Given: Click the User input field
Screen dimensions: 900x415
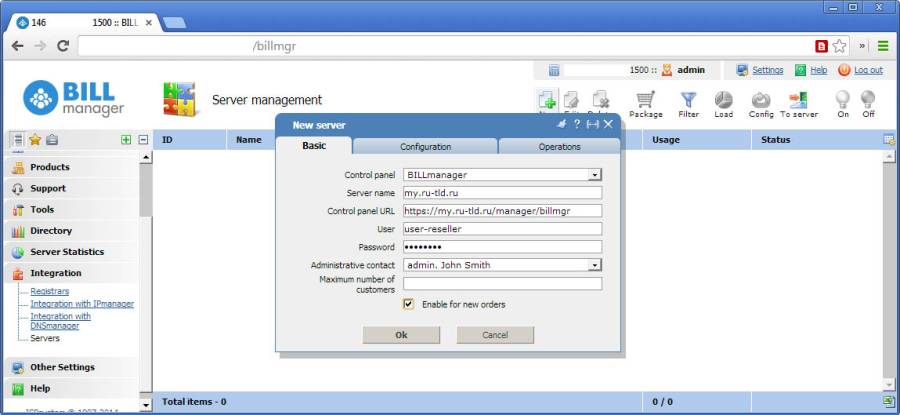Looking at the screenshot, I should (502, 229).
